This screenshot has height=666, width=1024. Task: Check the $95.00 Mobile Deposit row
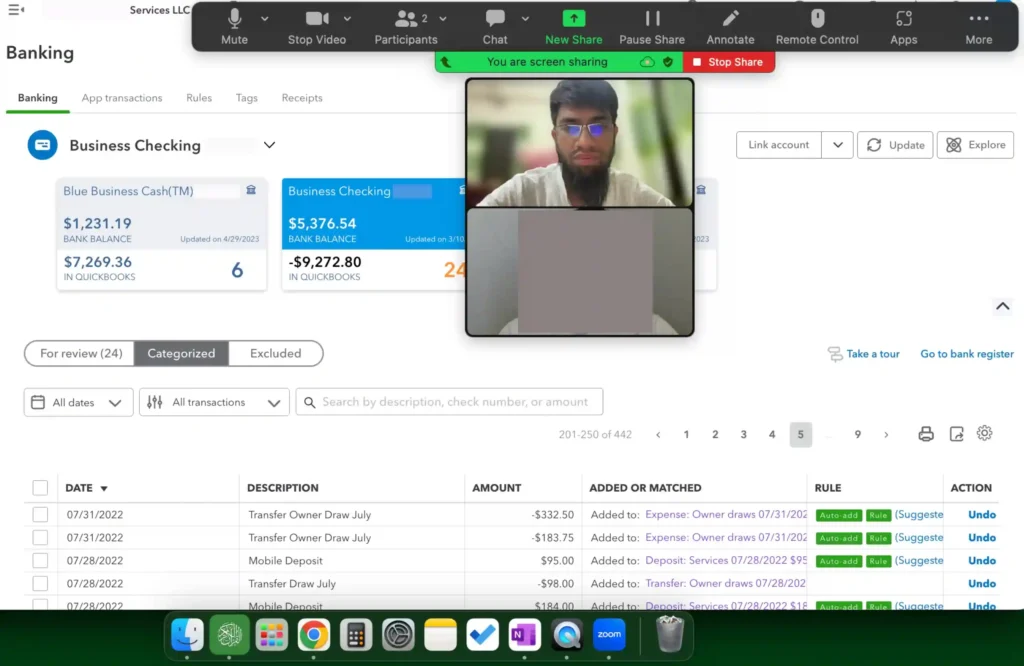[40, 560]
